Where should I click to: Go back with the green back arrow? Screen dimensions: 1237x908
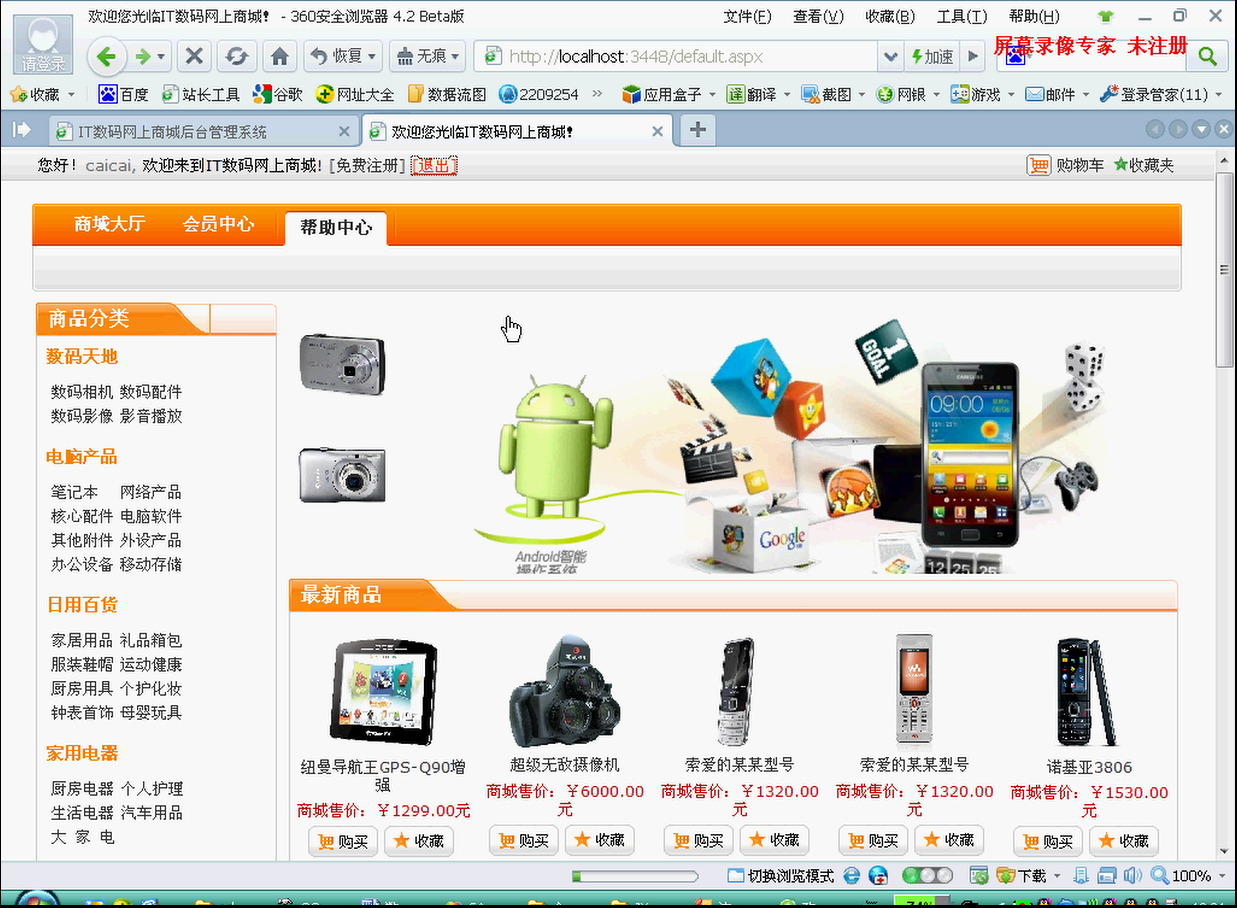106,56
